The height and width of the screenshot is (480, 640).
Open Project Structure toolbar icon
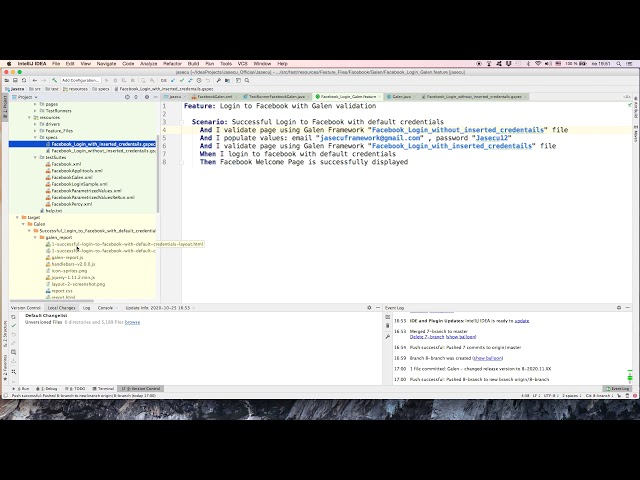(x=227, y=80)
